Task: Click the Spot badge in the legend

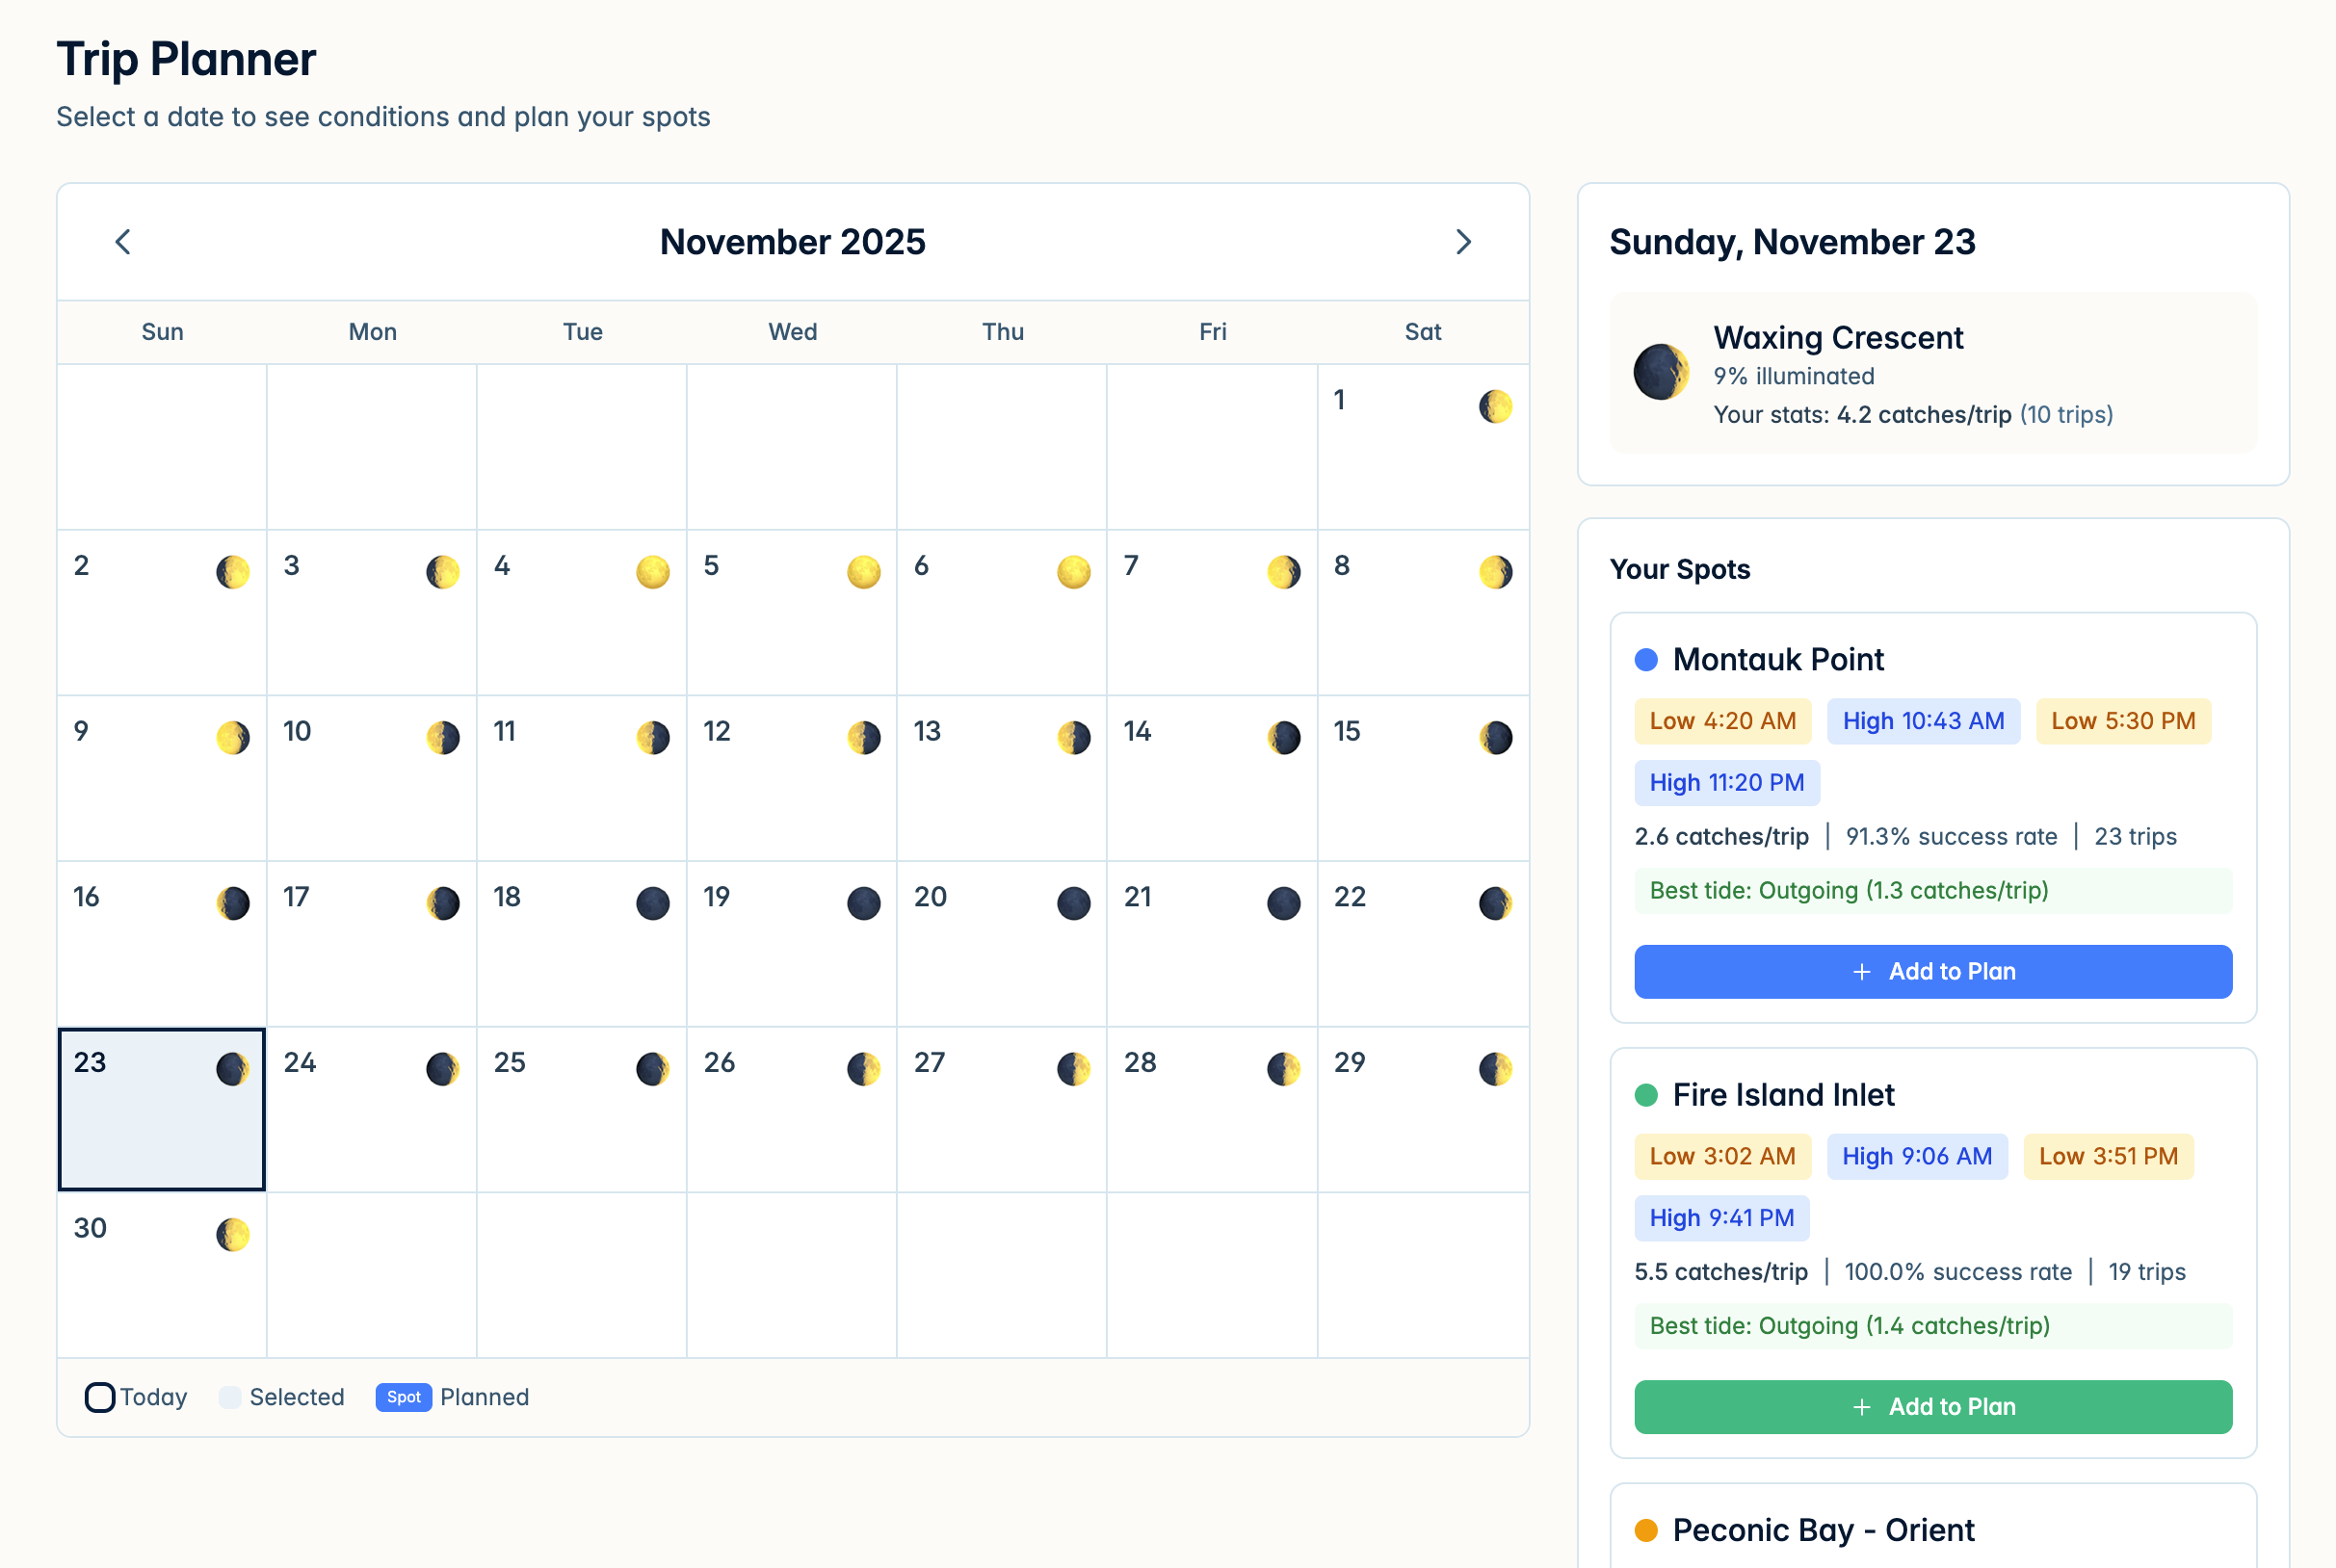Action: [x=403, y=1397]
